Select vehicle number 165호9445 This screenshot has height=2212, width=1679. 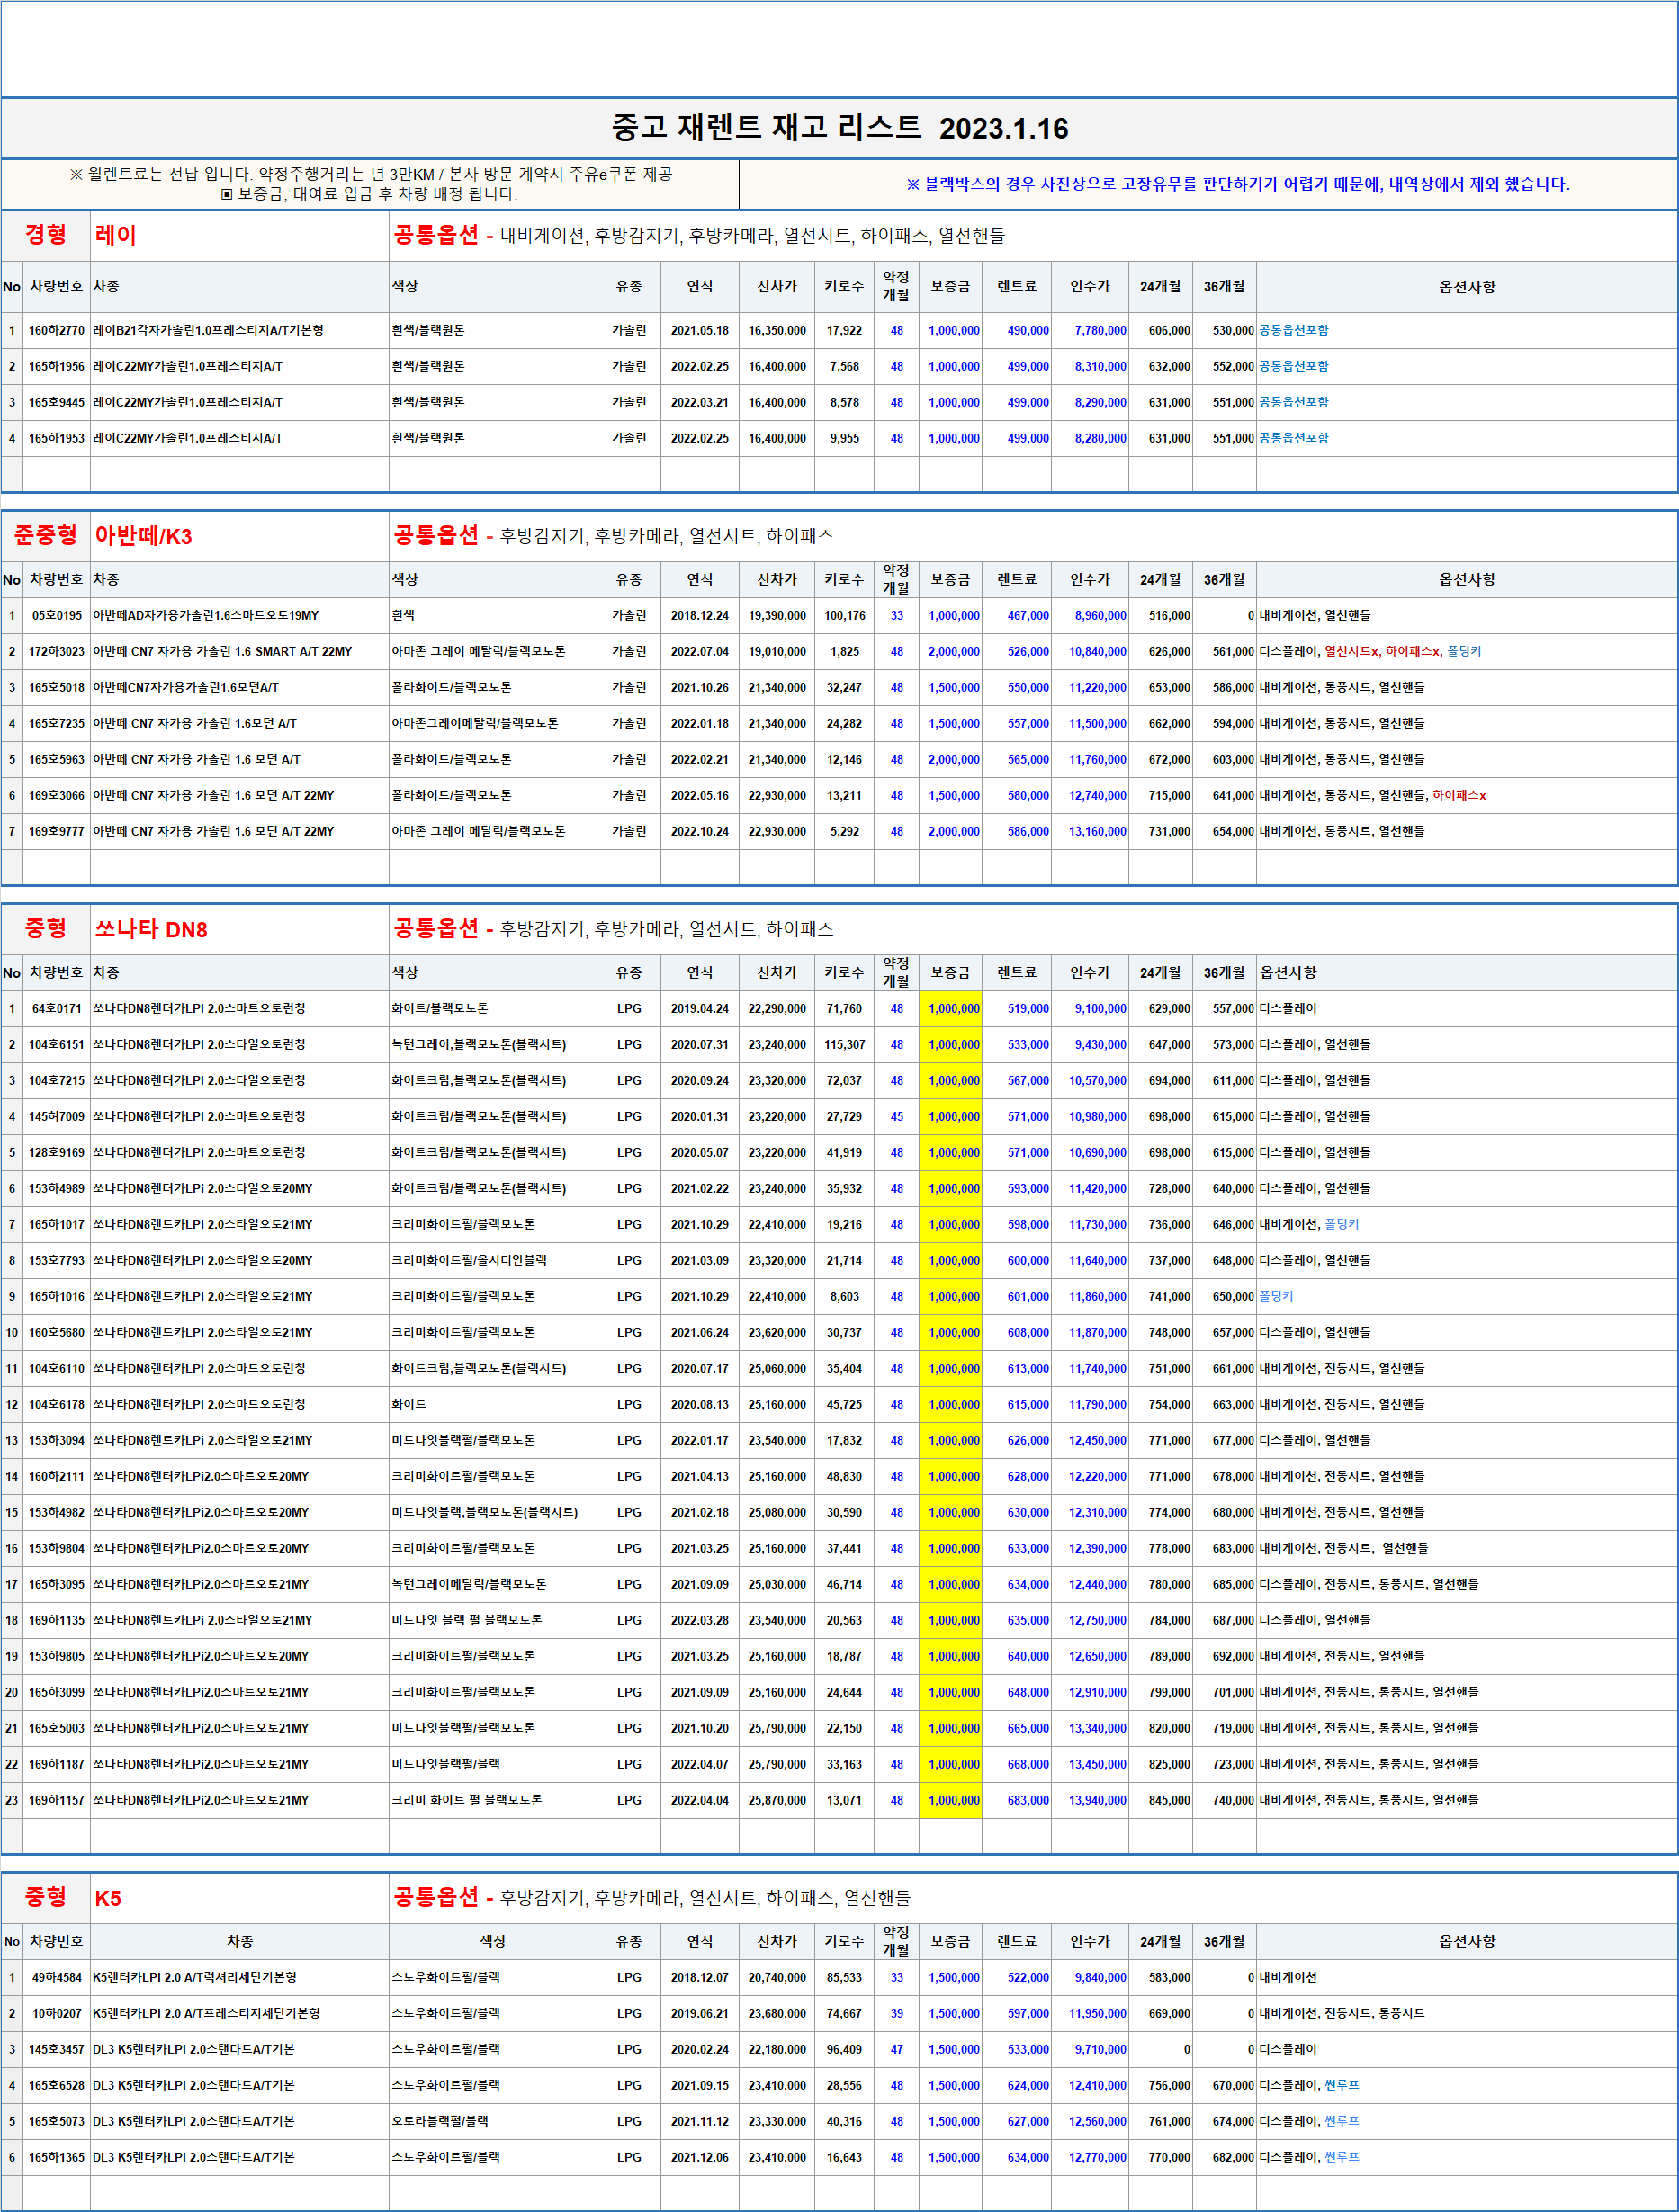coord(57,402)
